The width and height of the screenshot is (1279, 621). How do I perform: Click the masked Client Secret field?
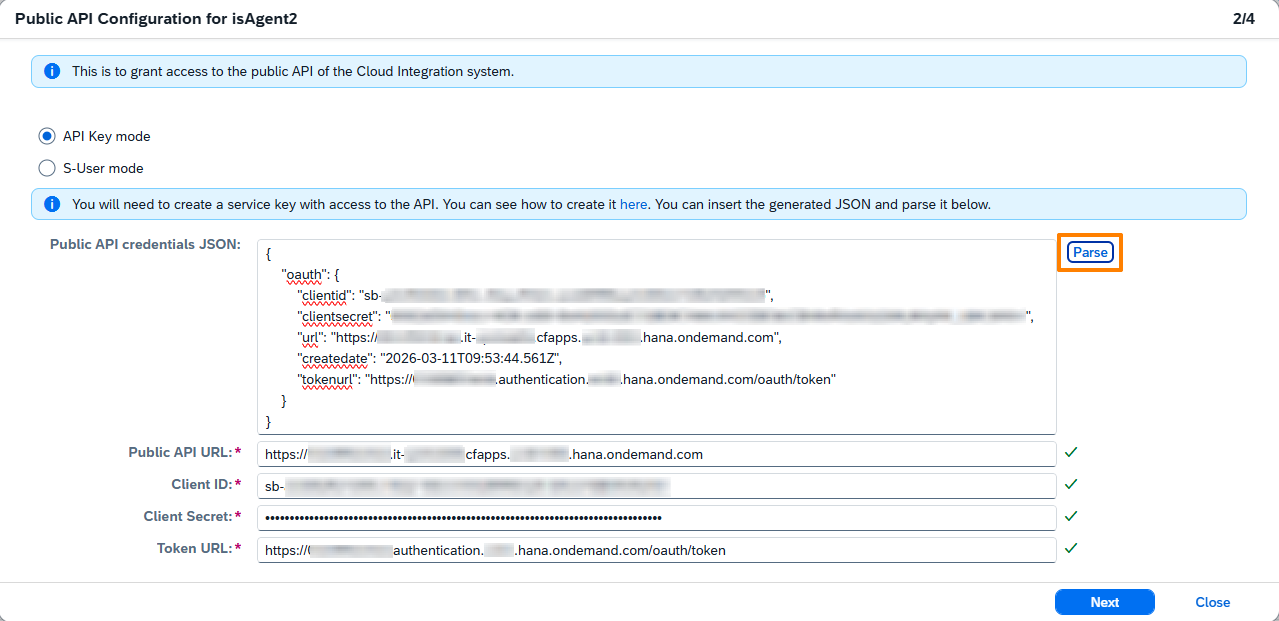(656, 518)
